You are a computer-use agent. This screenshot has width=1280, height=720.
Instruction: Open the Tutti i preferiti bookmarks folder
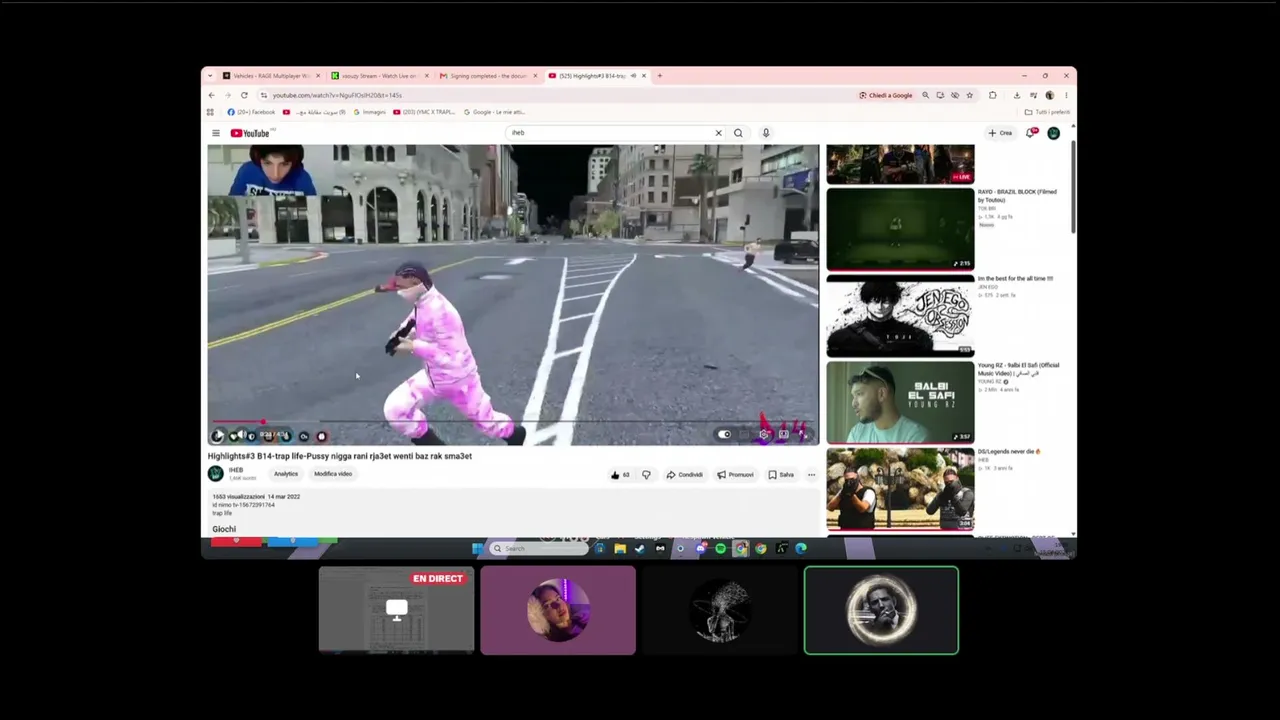(1047, 112)
